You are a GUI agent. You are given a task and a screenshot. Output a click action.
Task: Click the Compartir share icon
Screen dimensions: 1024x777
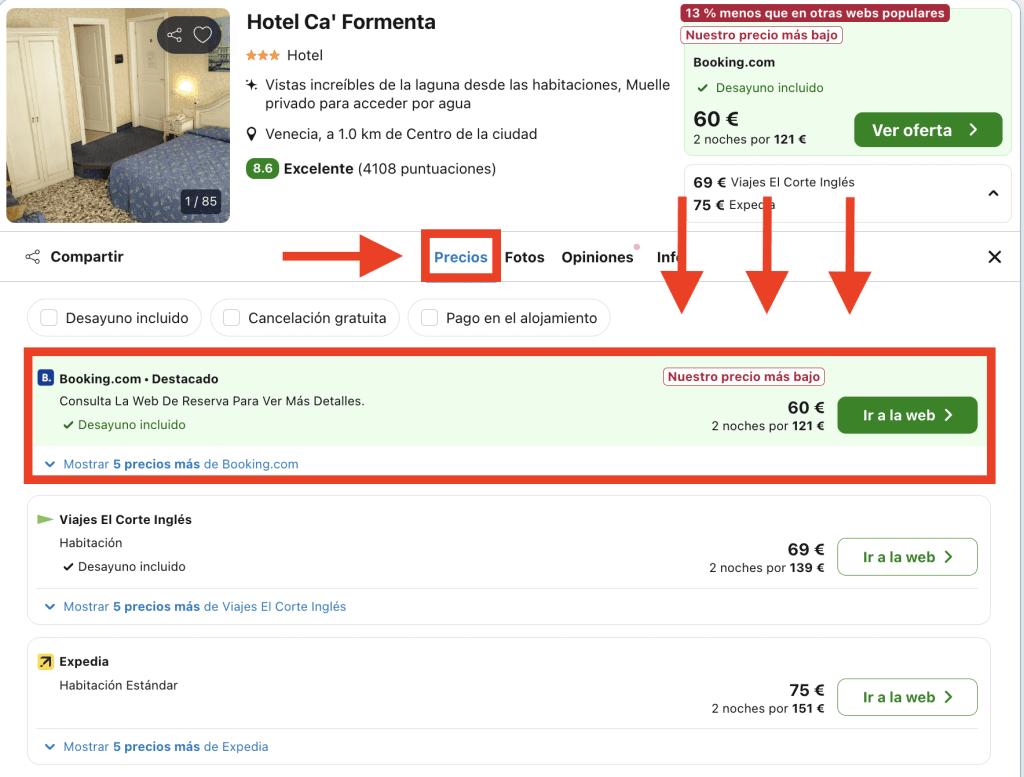pos(33,257)
